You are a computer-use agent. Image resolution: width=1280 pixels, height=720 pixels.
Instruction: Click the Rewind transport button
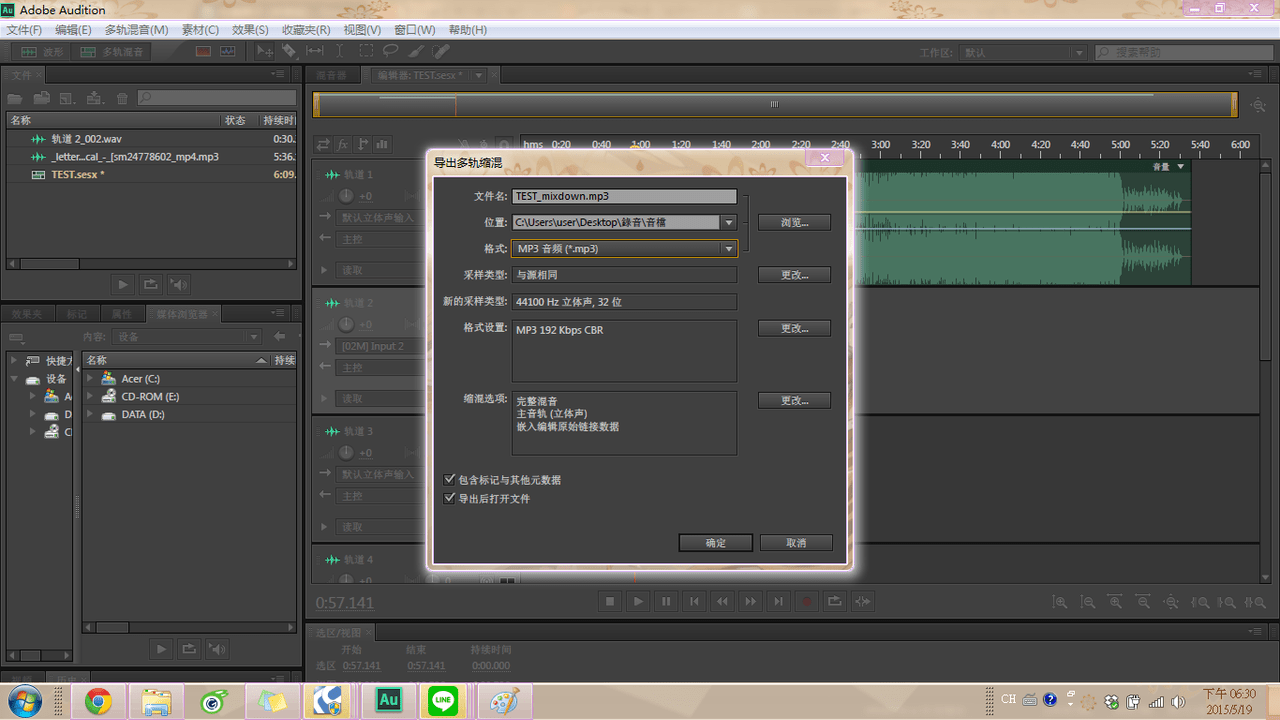(722, 601)
